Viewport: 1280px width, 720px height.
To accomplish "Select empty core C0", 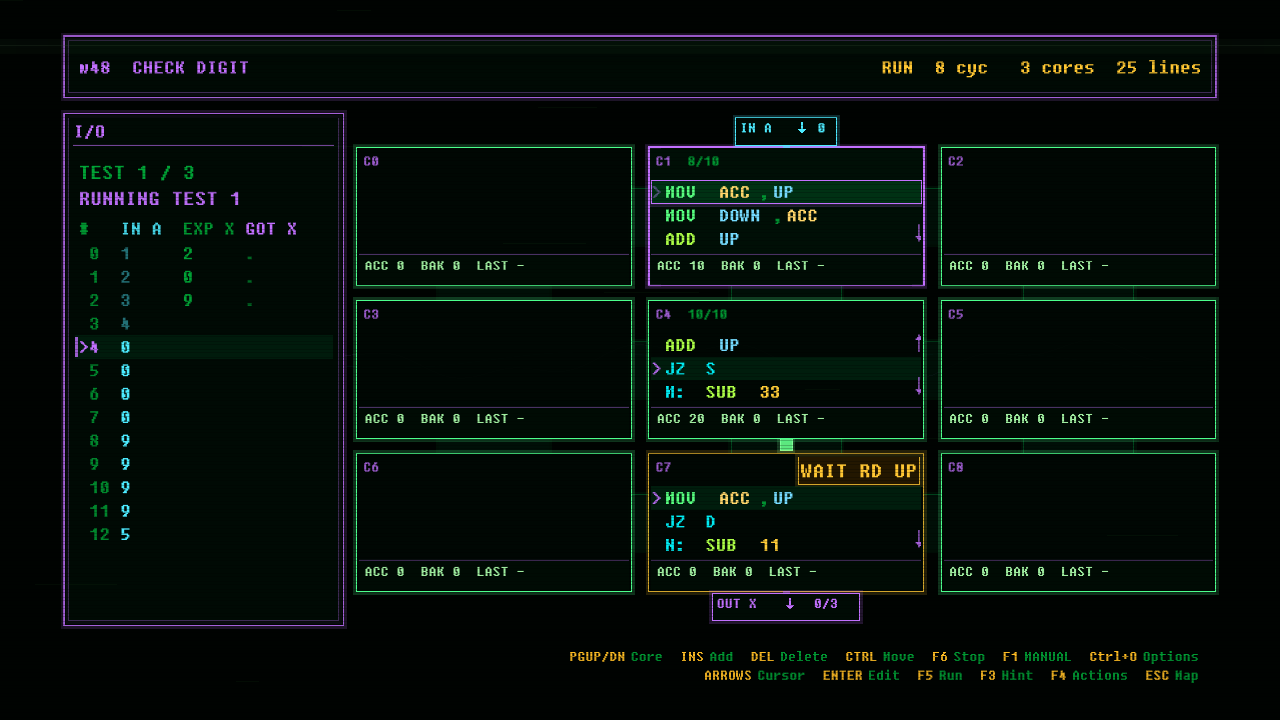I will (494, 216).
